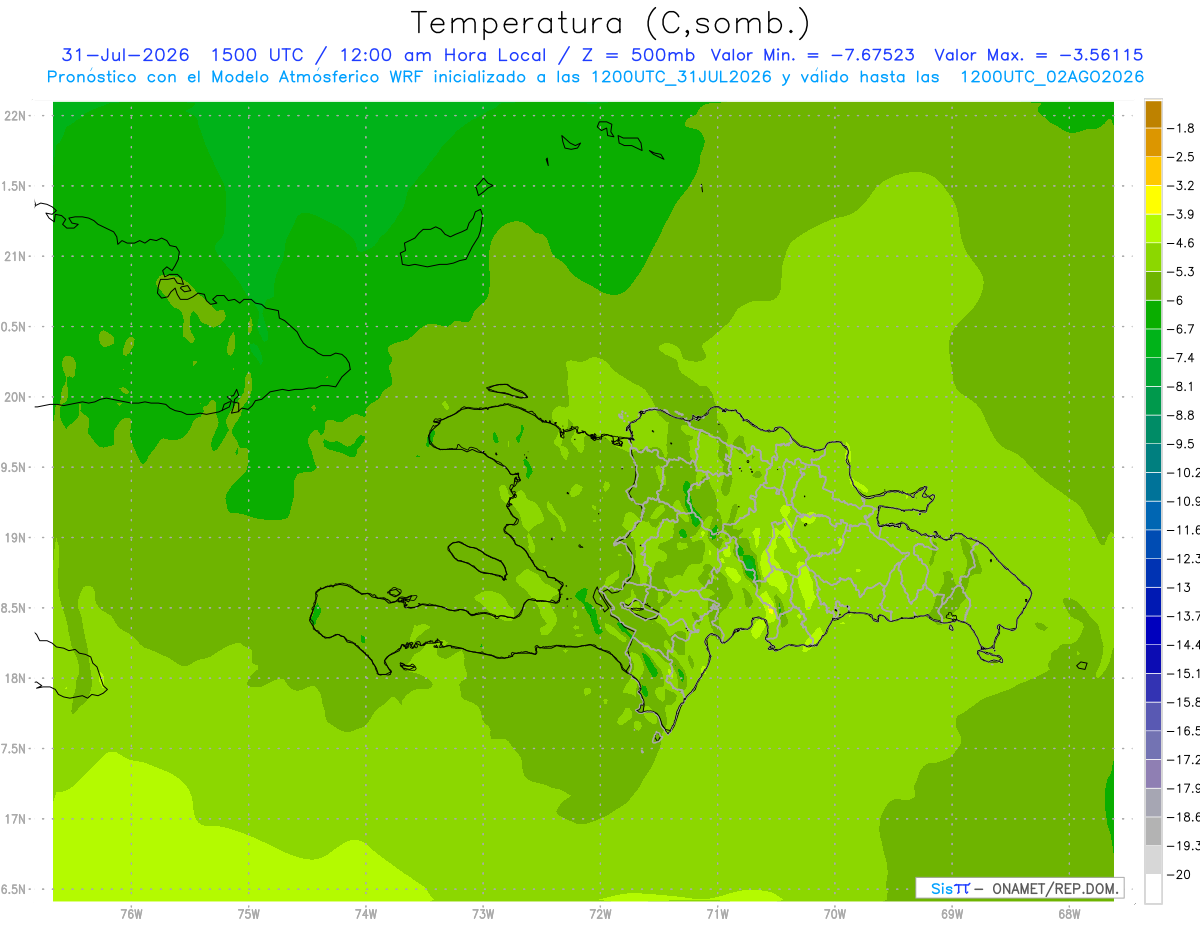The width and height of the screenshot is (1200, 927).
Task: Pick the legend swatch between -12.3 and -13
Action: pyautogui.click(x=1153, y=573)
